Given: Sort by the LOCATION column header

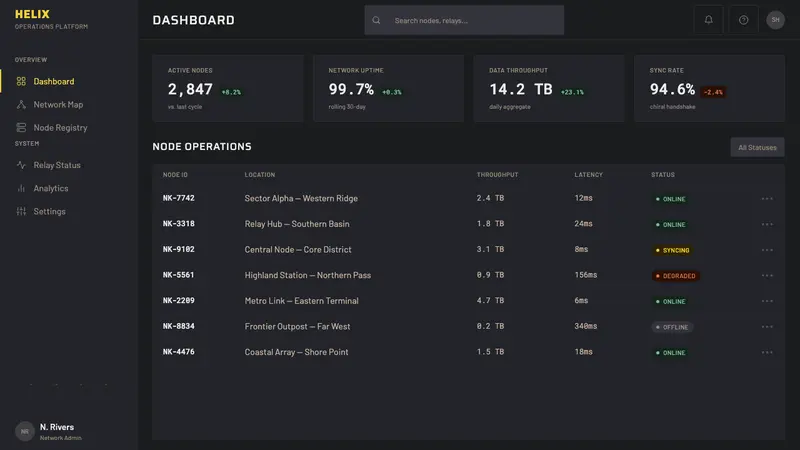Looking at the screenshot, I should pyautogui.click(x=260, y=174).
